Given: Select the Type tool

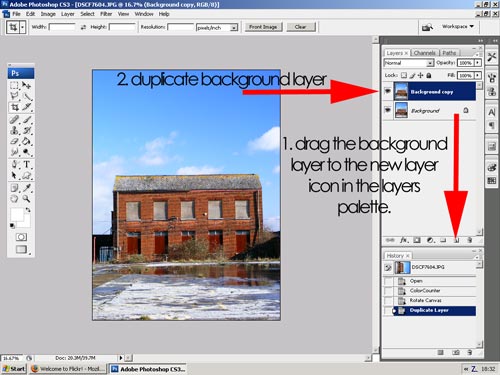Looking at the screenshot, I should 27,164.
